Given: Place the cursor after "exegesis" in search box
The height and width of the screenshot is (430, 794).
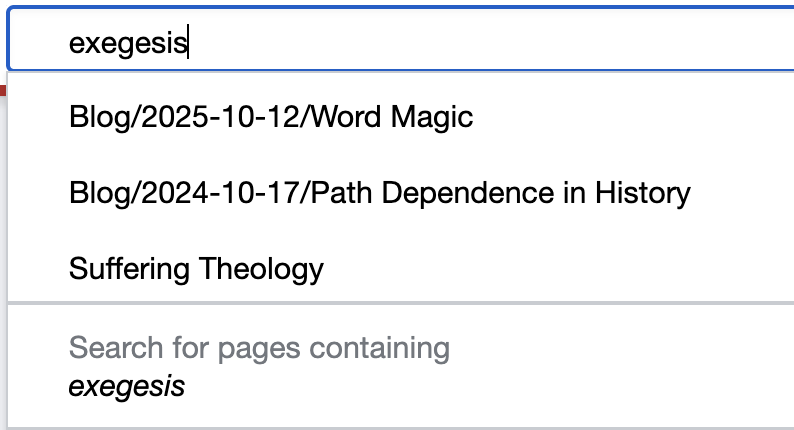Looking at the screenshot, I should 189,43.
